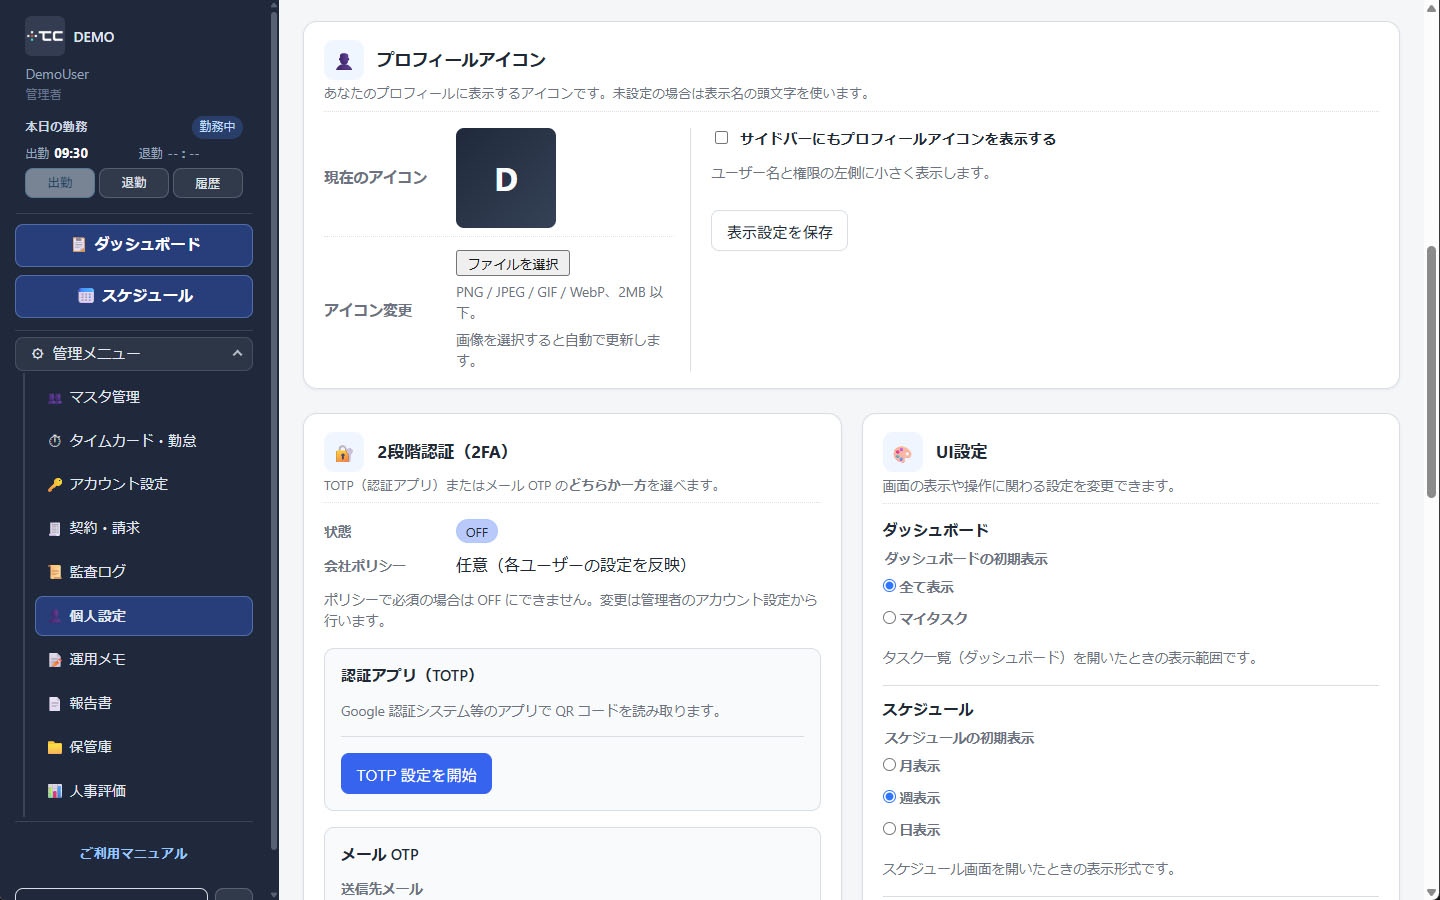Click the 監査ログ icon

55,572
